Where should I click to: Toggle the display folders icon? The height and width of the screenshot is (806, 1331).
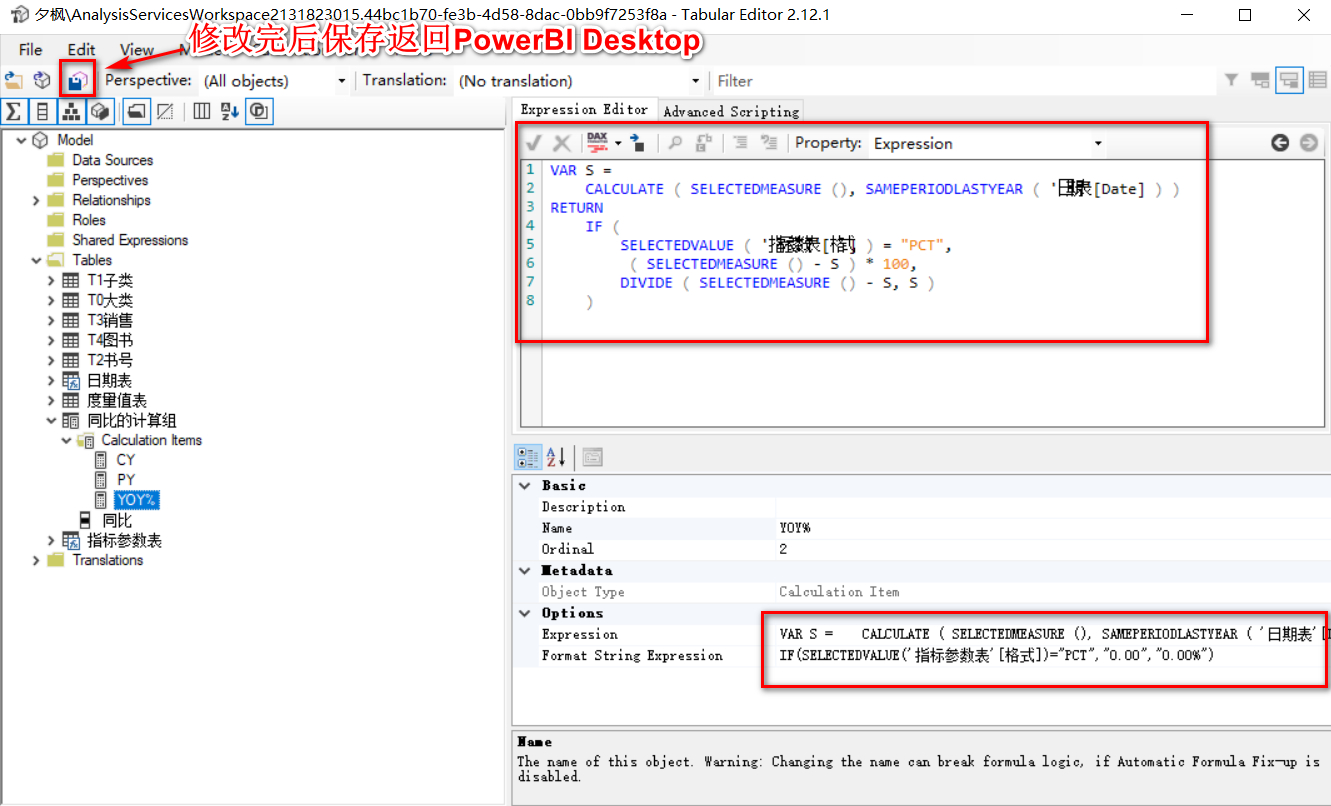[135, 110]
